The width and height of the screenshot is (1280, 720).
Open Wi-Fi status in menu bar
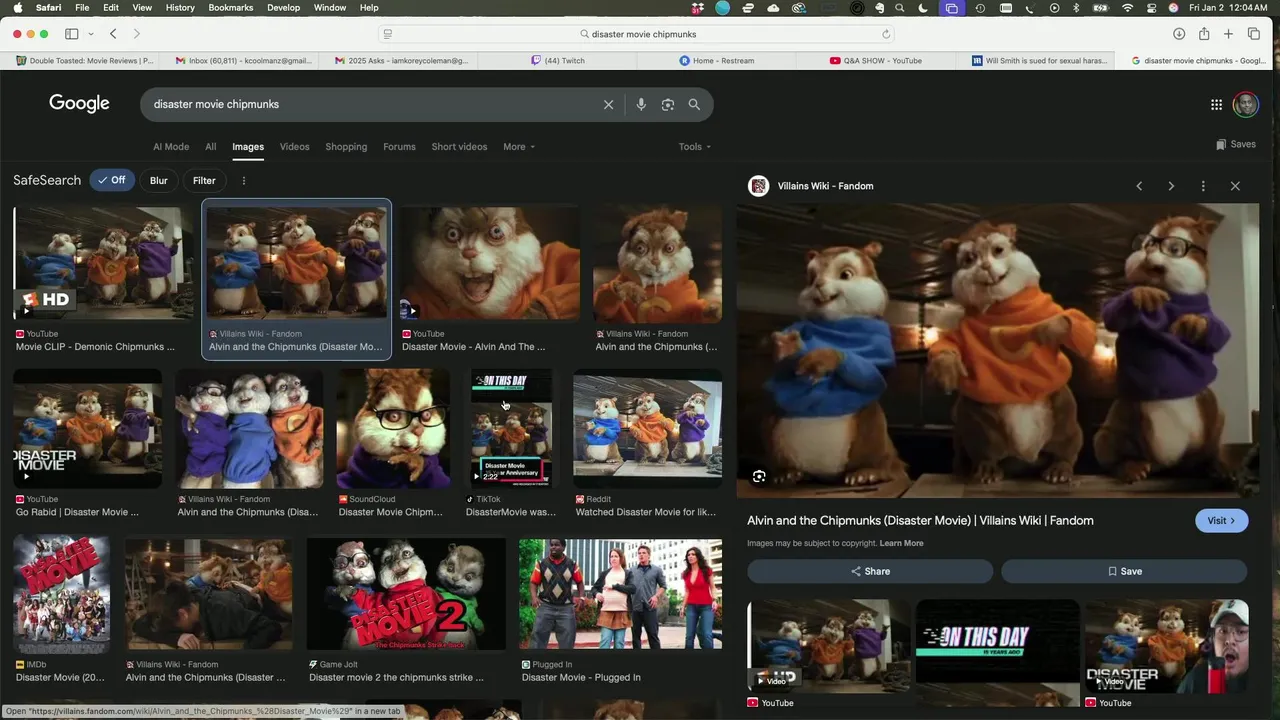tap(1128, 8)
